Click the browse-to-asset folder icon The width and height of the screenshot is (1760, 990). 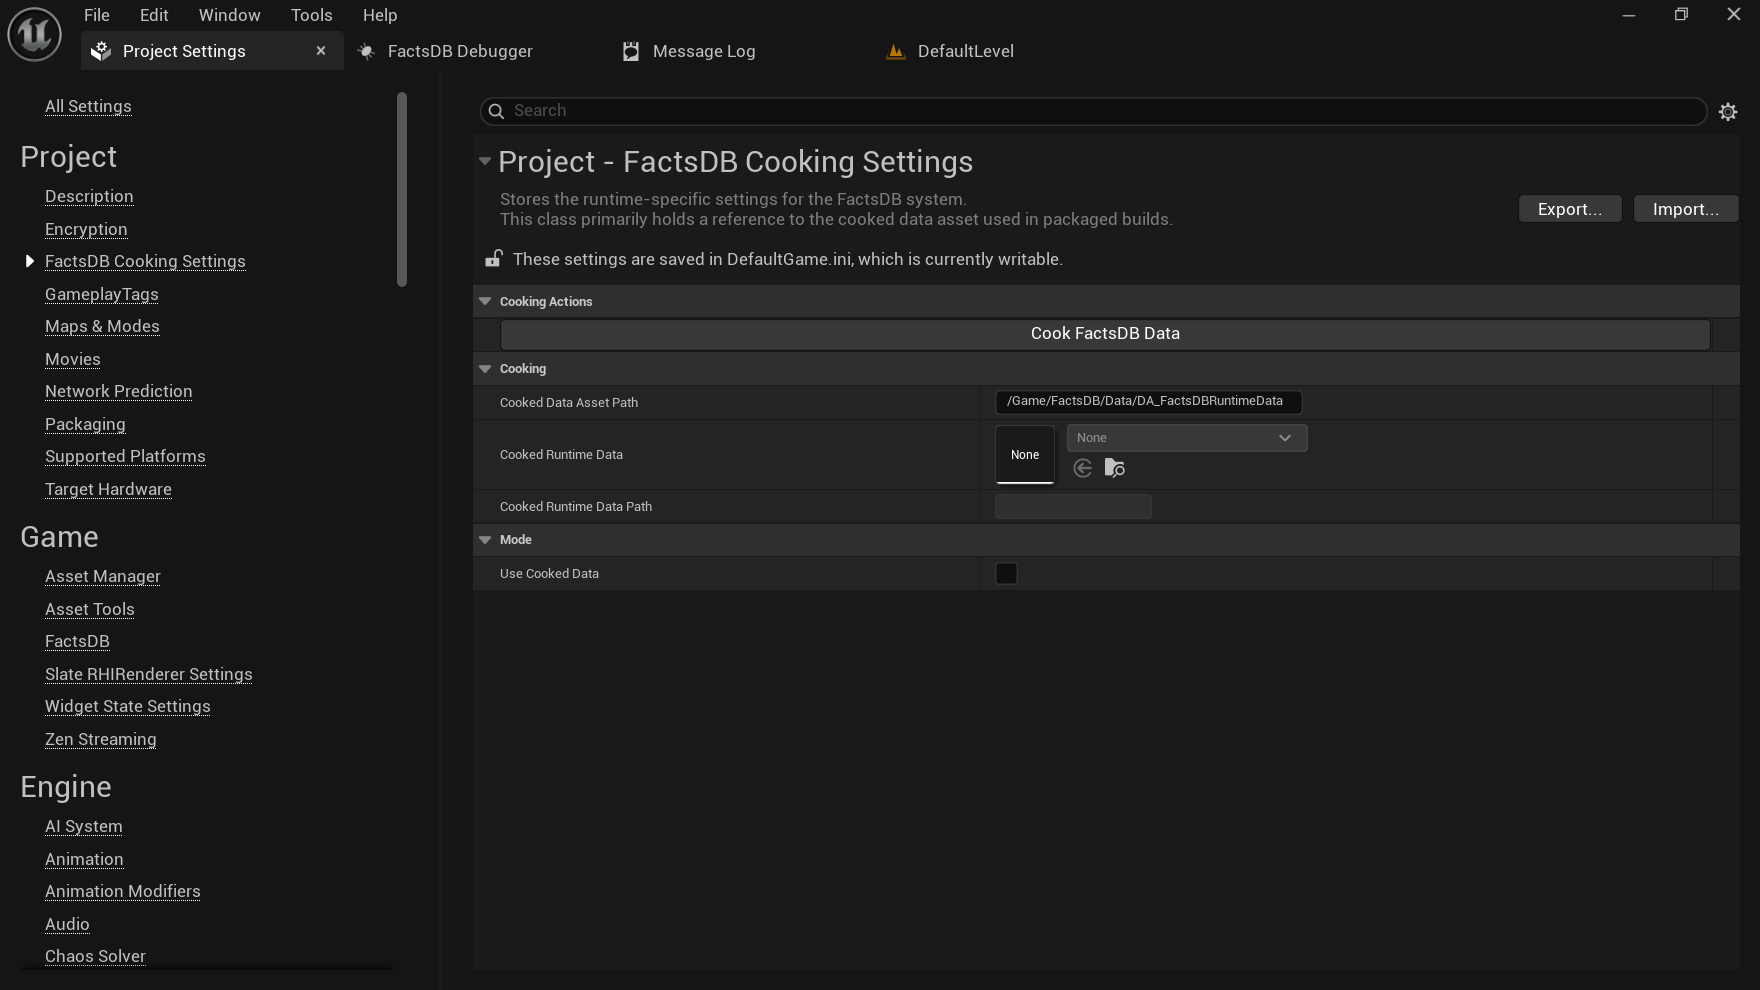pos(1115,468)
